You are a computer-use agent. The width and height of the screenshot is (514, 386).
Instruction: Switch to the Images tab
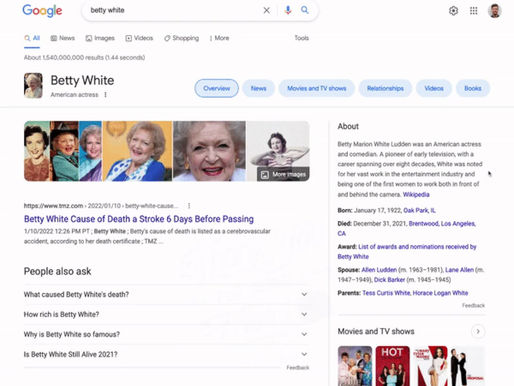coord(100,38)
